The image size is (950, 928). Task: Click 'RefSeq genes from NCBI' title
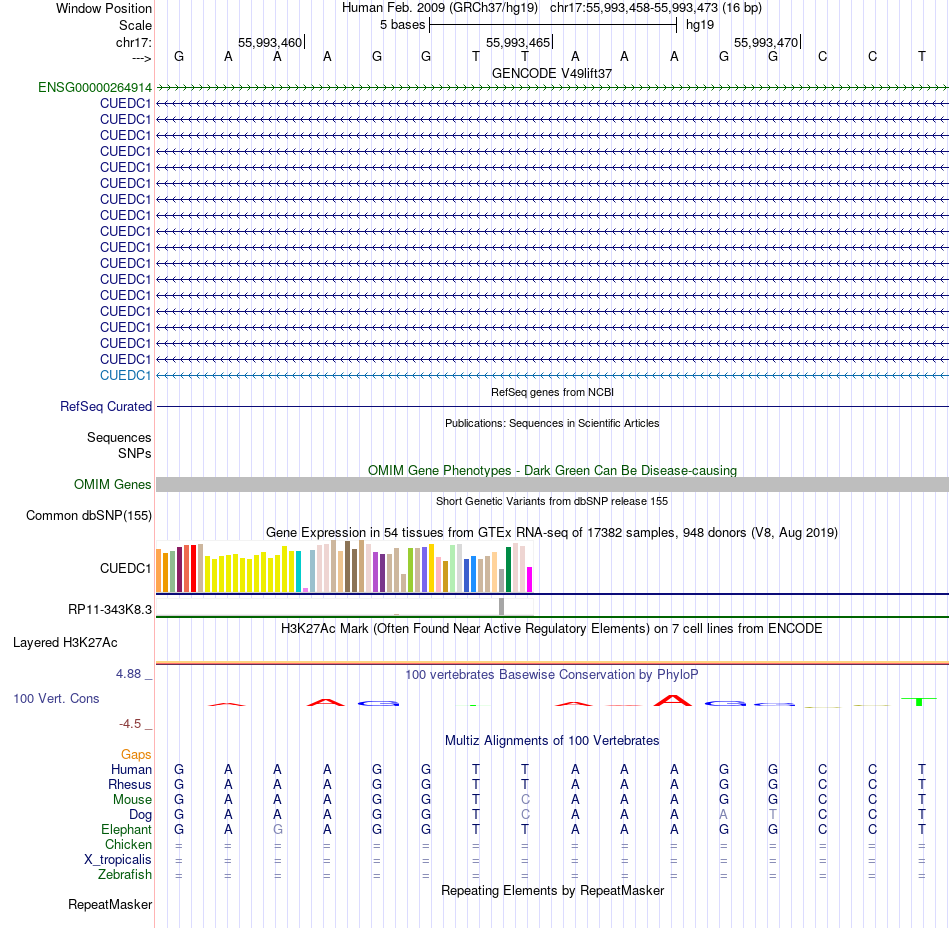[552, 392]
